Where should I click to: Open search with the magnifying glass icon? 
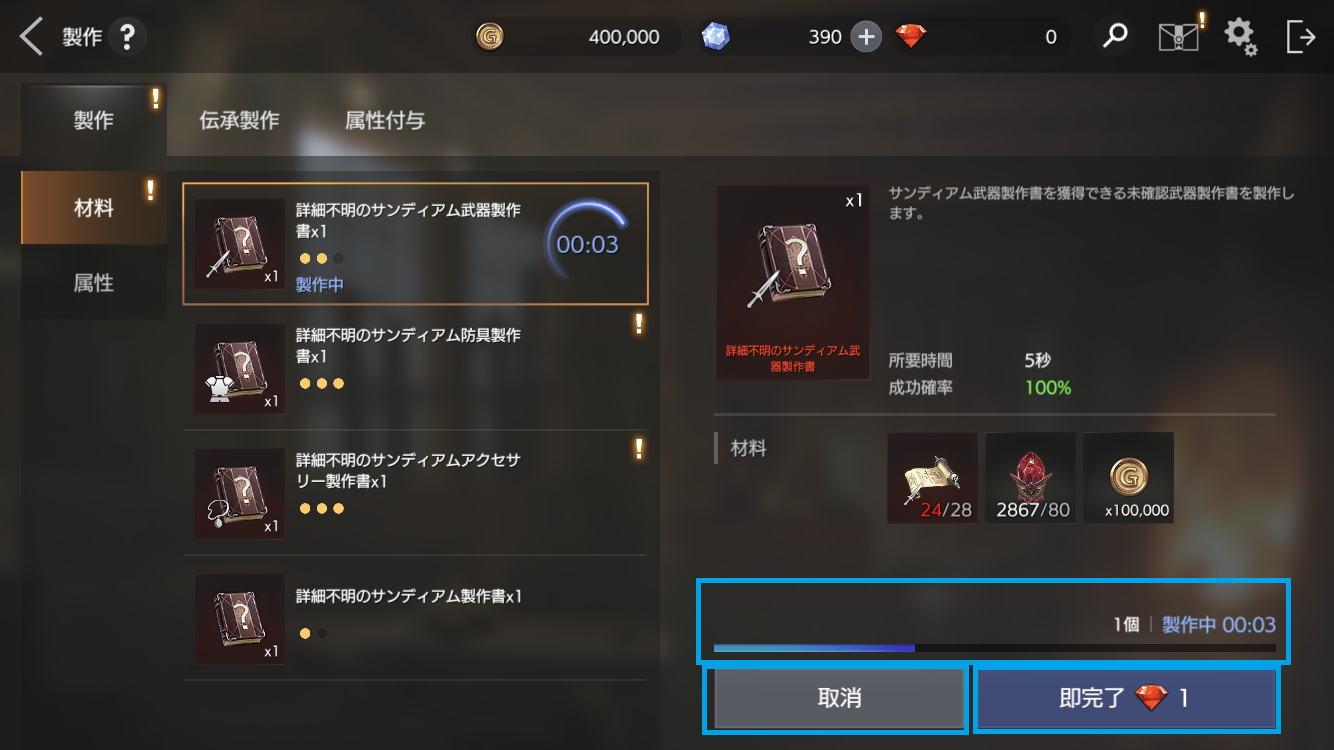(1114, 37)
